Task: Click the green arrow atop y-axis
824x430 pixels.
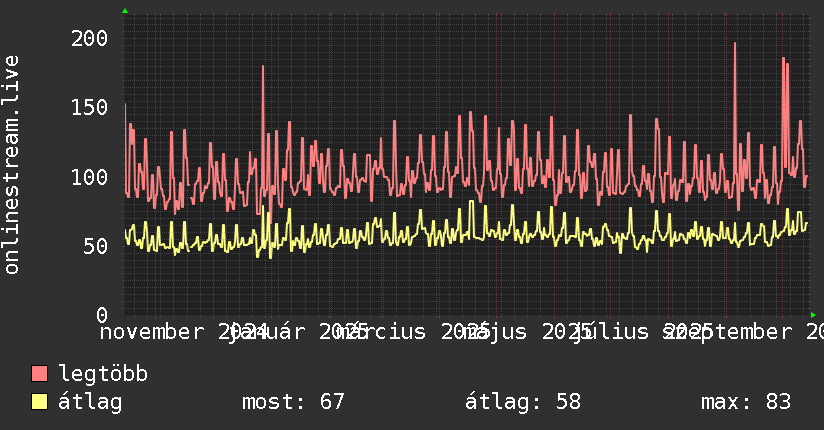Action: (x=125, y=11)
